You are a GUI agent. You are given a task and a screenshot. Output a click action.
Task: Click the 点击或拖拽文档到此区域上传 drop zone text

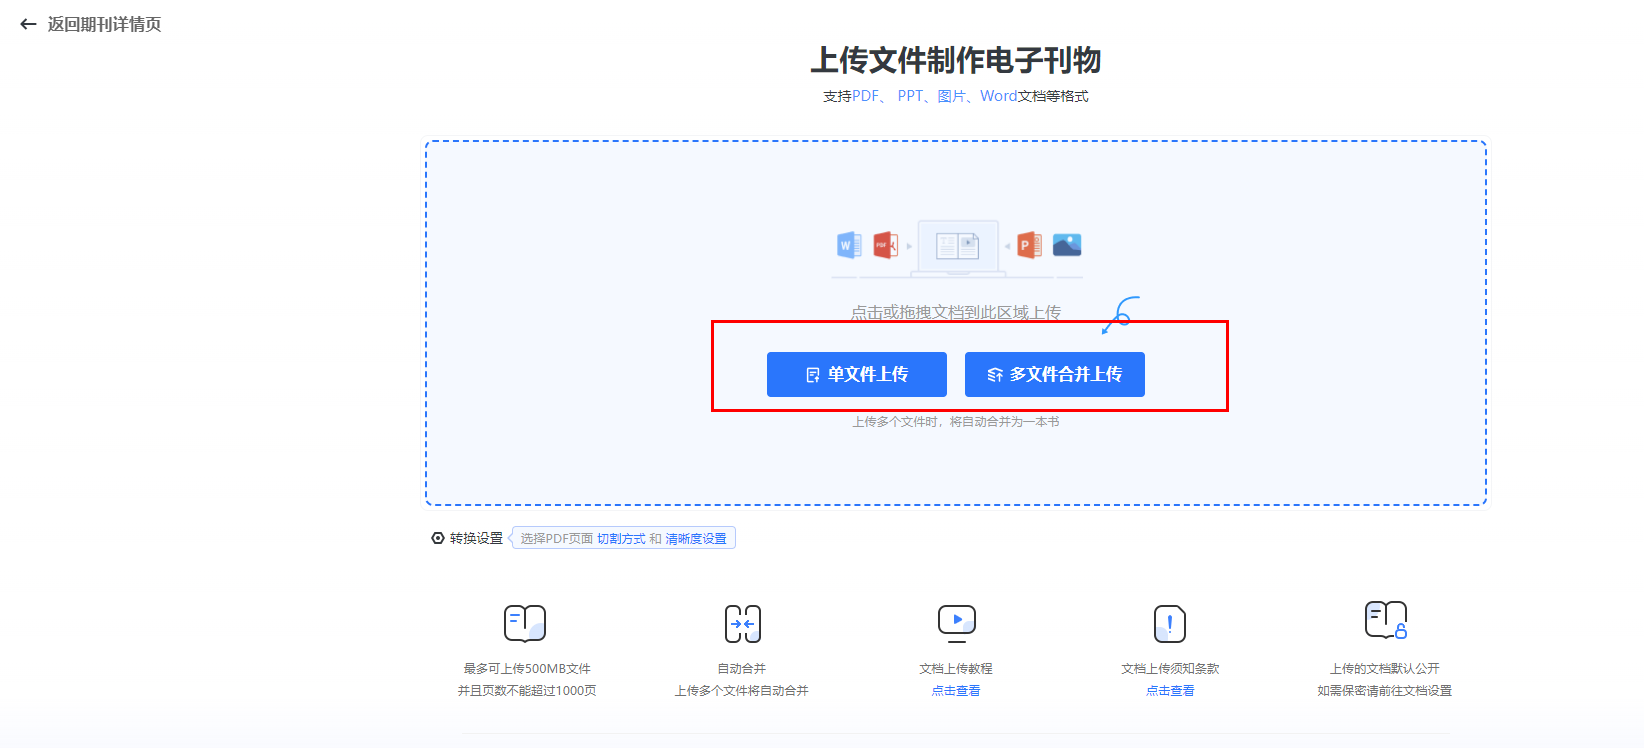tap(955, 312)
